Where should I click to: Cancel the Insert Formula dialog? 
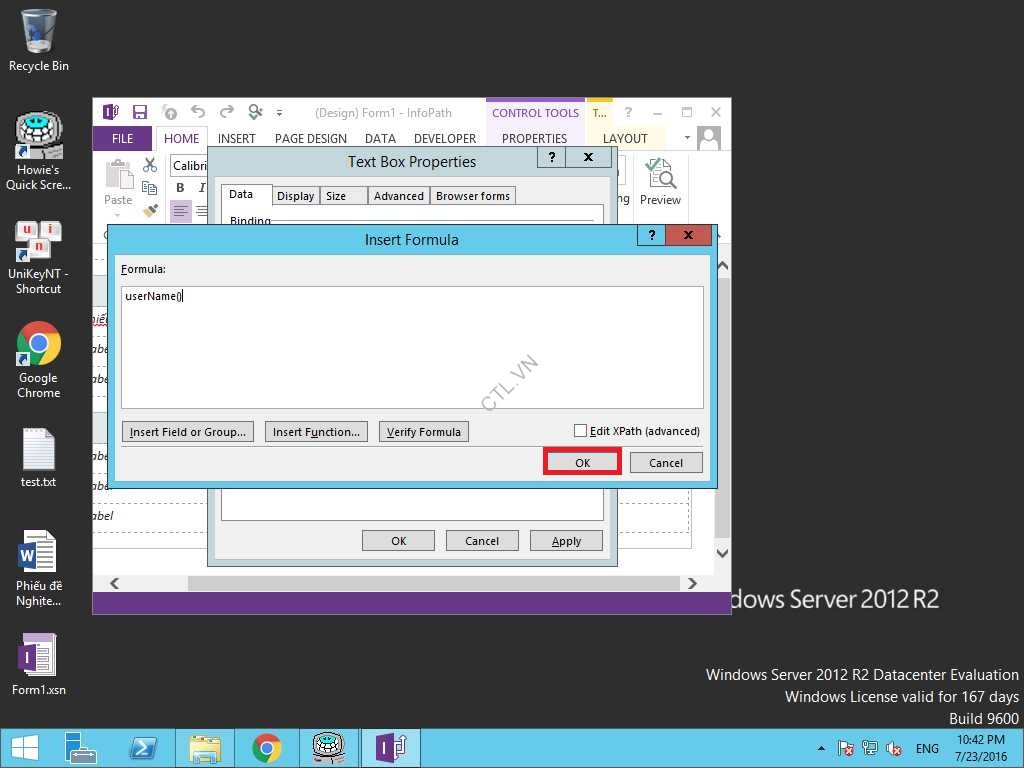tap(665, 462)
